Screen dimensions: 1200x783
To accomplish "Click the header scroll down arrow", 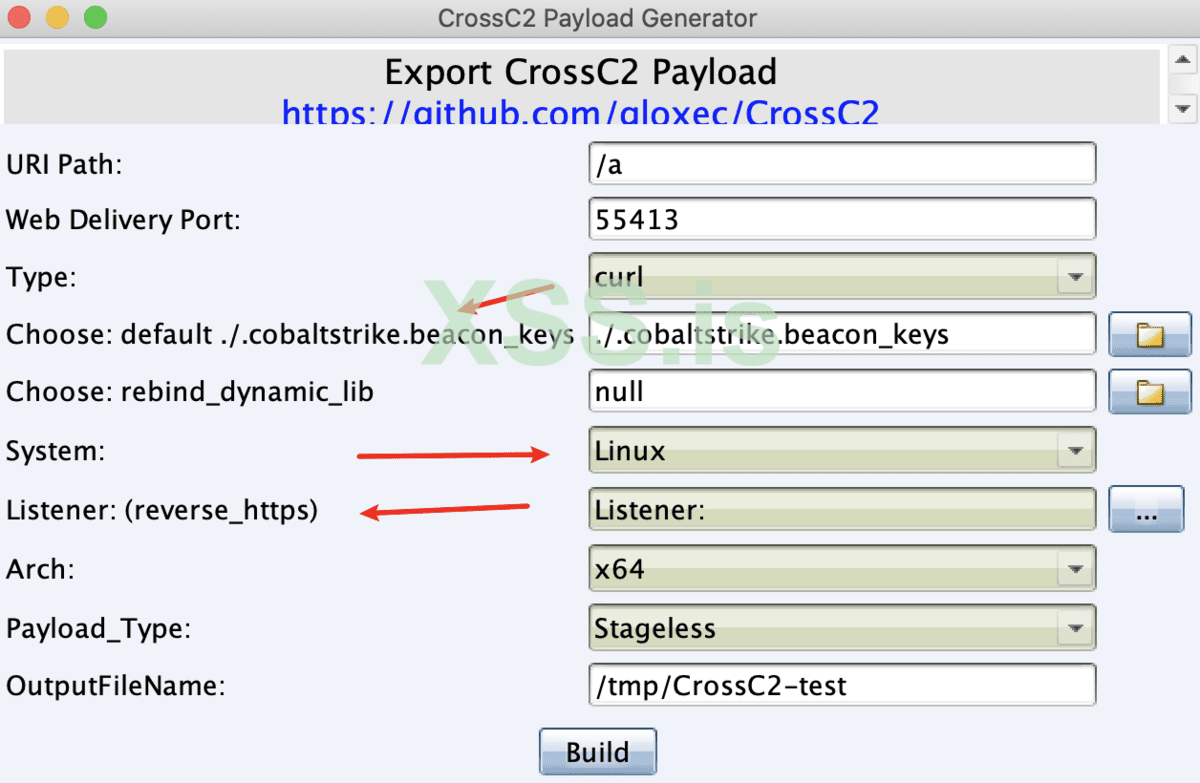I will 1182,107.
